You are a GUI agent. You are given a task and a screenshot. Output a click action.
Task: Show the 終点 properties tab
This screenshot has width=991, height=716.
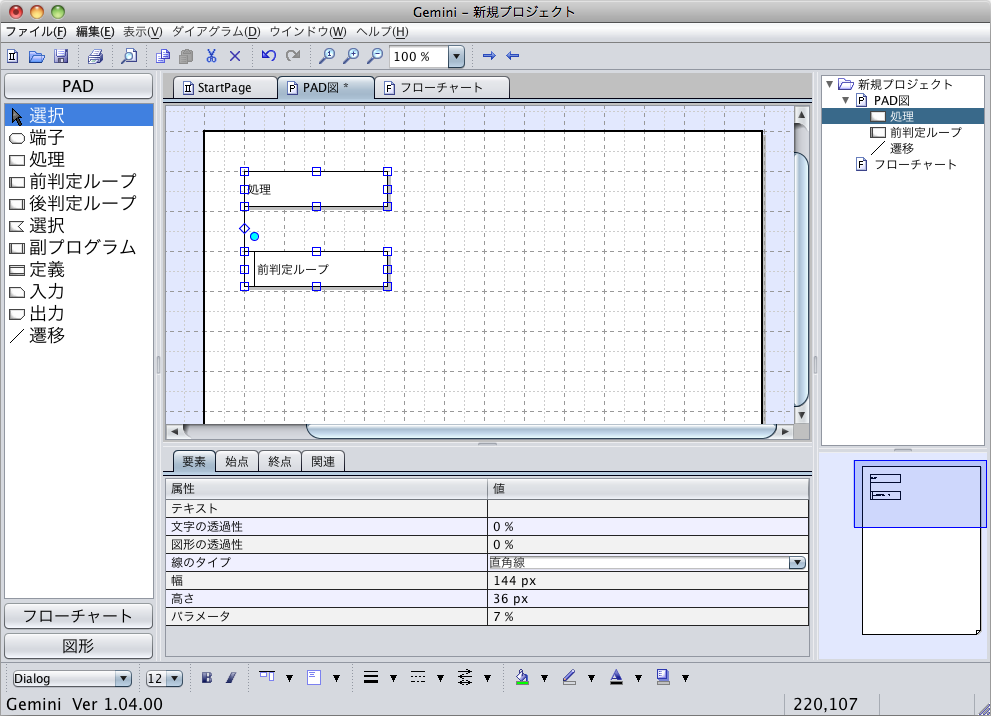(280, 462)
